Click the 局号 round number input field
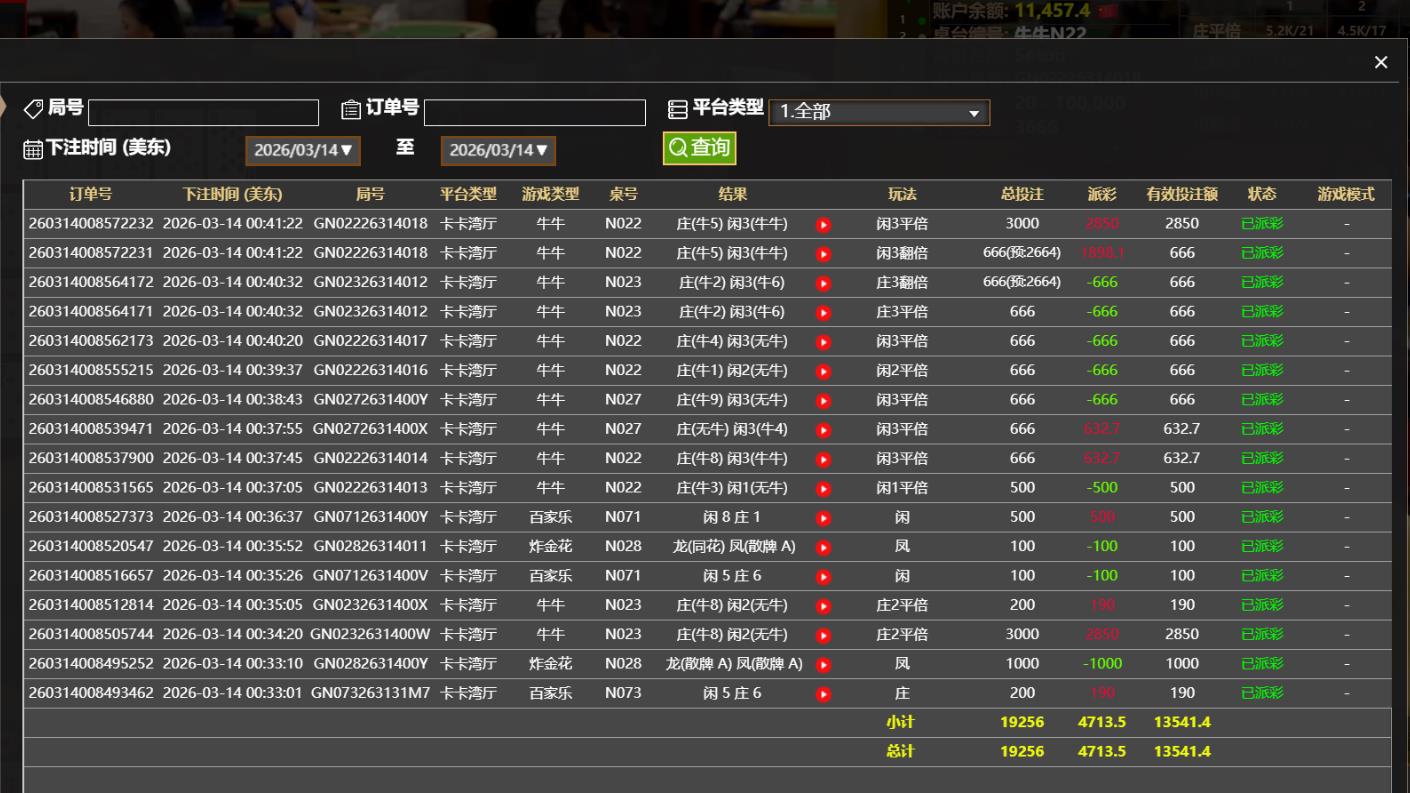1410x793 pixels. [203, 112]
